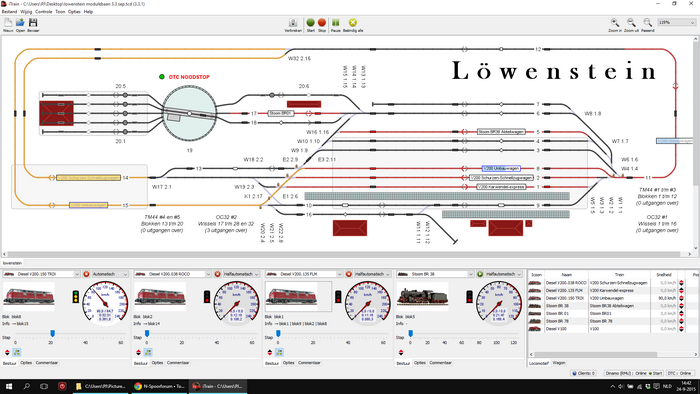Toggle the function light icon in V200.150 TRIX panel
Viewport: 700px width, 394px height.
click(x=17, y=352)
